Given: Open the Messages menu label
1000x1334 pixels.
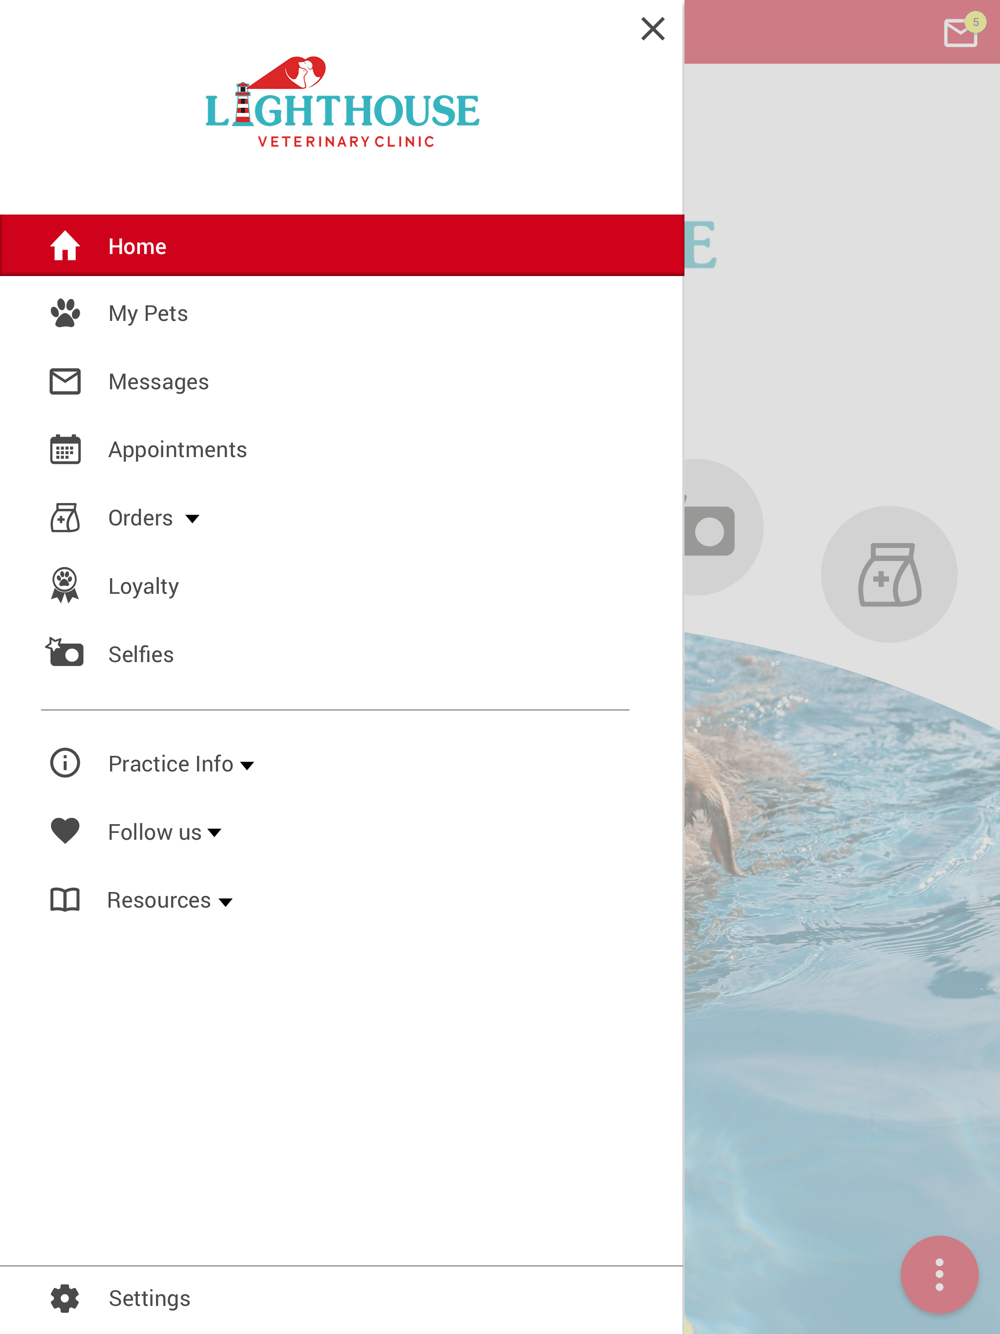Looking at the screenshot, I should point(158,382).
